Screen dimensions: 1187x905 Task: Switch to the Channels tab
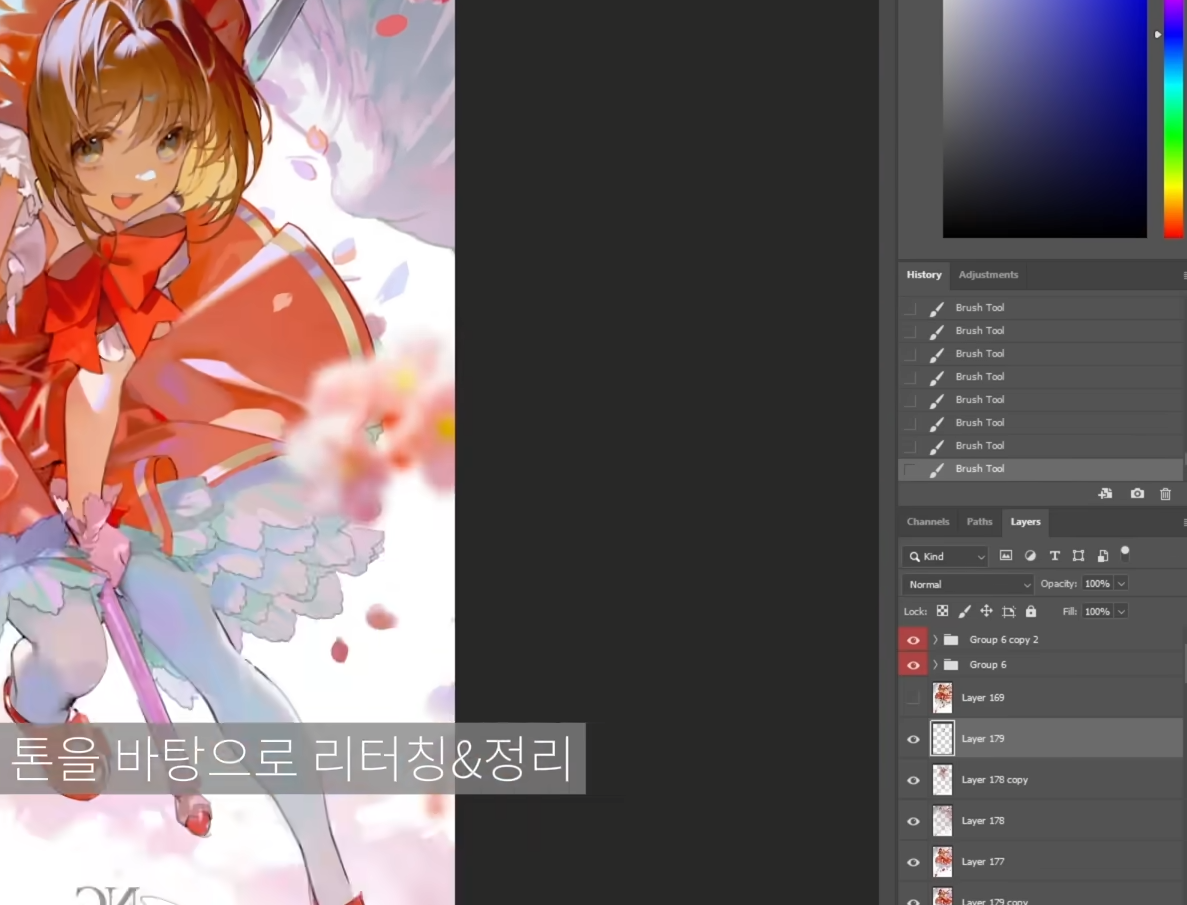point(927,522)
